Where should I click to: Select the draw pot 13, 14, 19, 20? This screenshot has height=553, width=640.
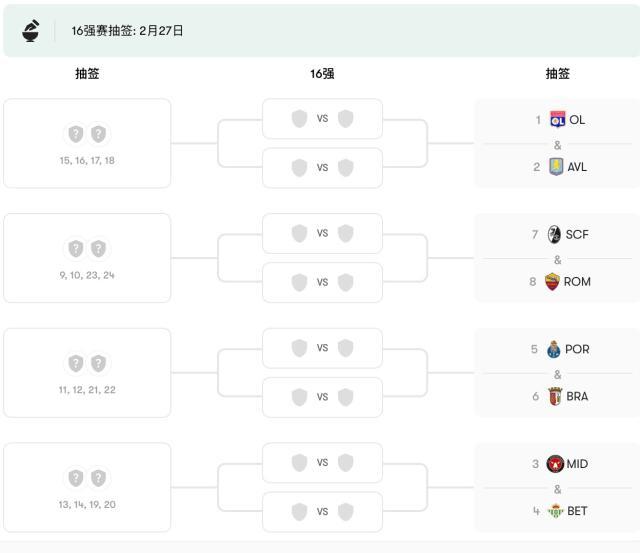(x=87, y=488)
